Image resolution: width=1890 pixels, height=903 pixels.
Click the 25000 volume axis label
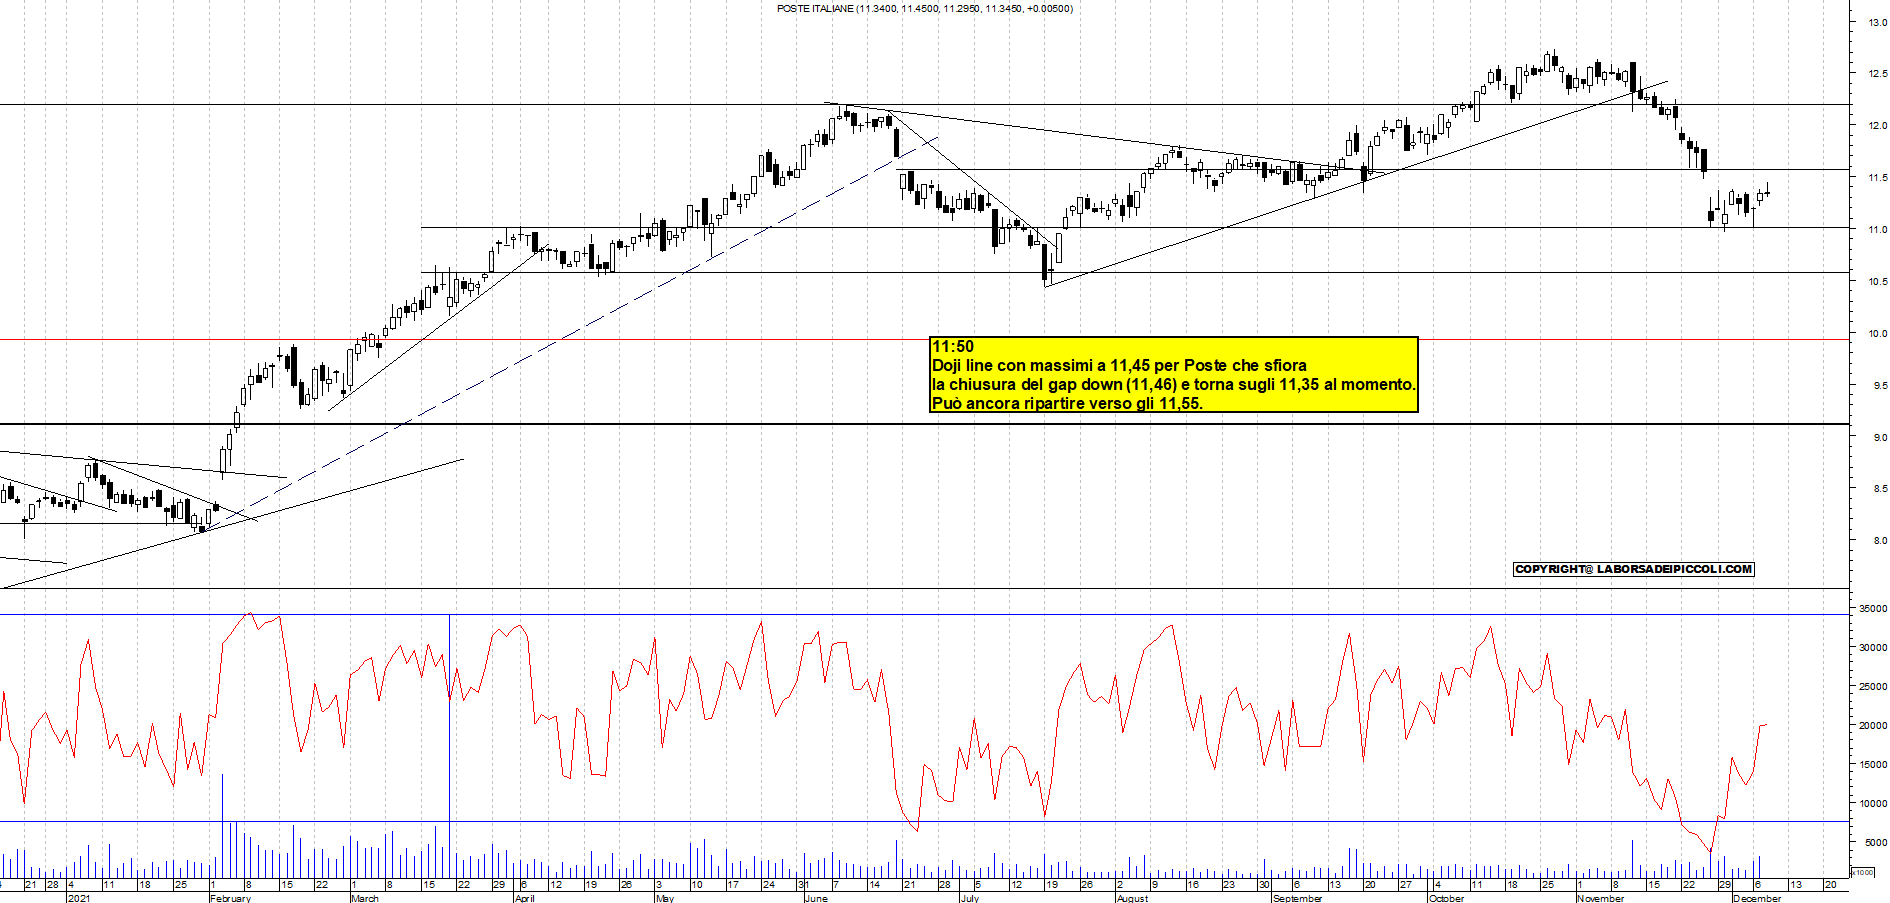[1873, 687]
